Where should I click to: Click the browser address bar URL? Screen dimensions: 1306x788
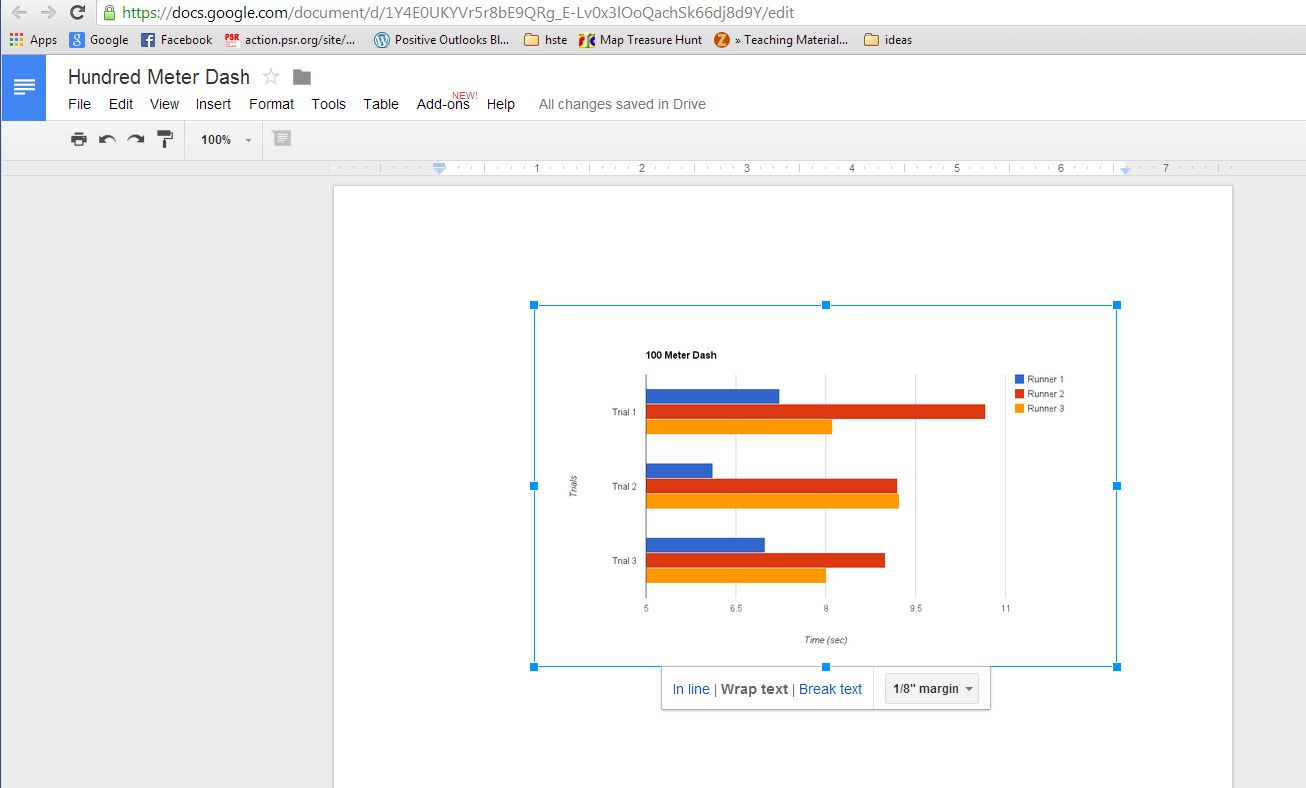pos(458,13)
